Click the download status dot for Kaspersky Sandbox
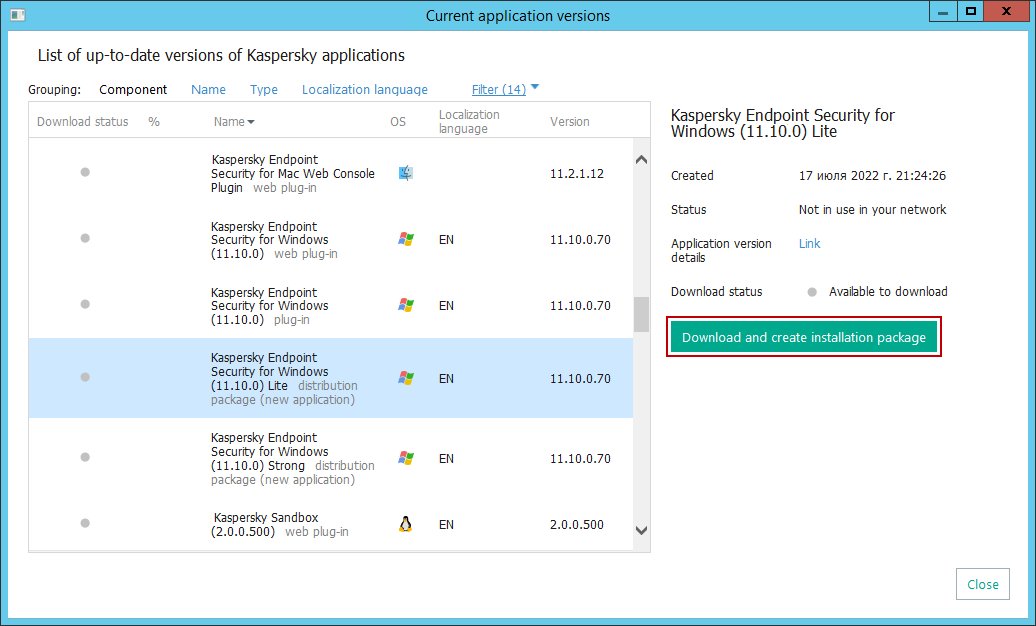This screenshot has height=626, width=1036. click(x=85, y=523)
